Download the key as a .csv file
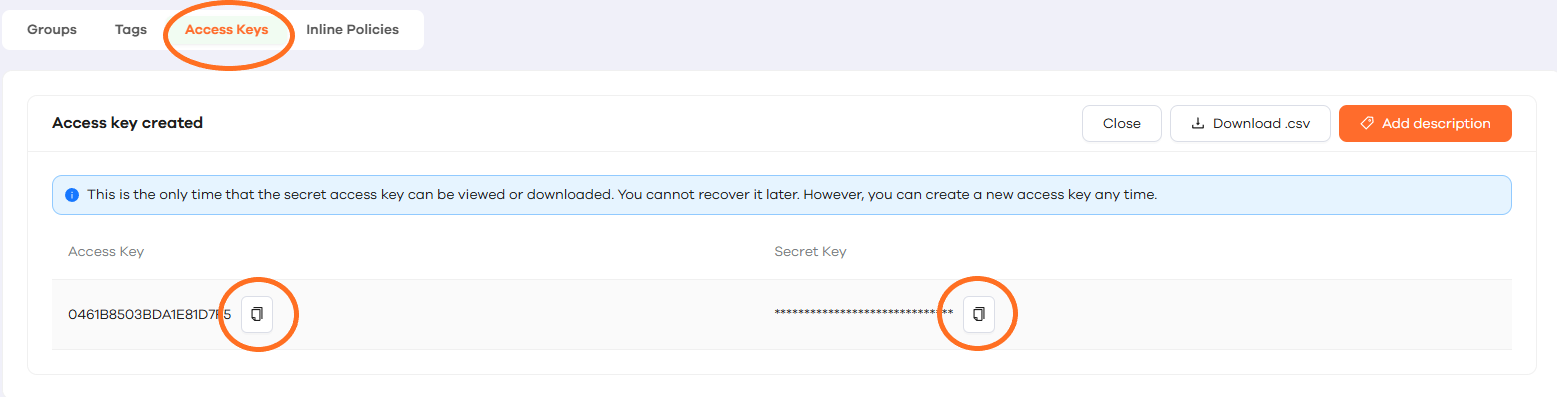Screen dimensions: 1557x397 click(x=1250, y=124)
